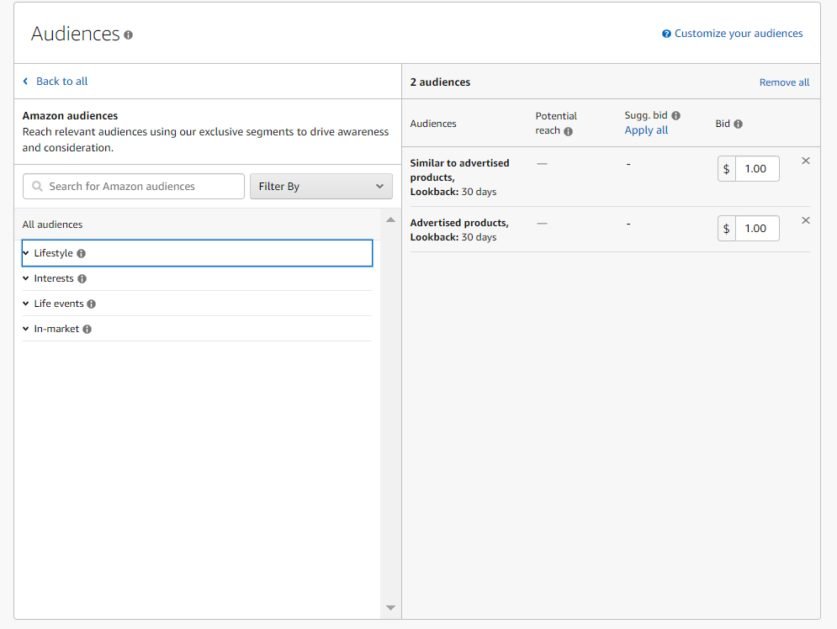Click Apply all suggested bids
Image resolution: width=837 pixels, height=629 pixels.
[646, 130]
